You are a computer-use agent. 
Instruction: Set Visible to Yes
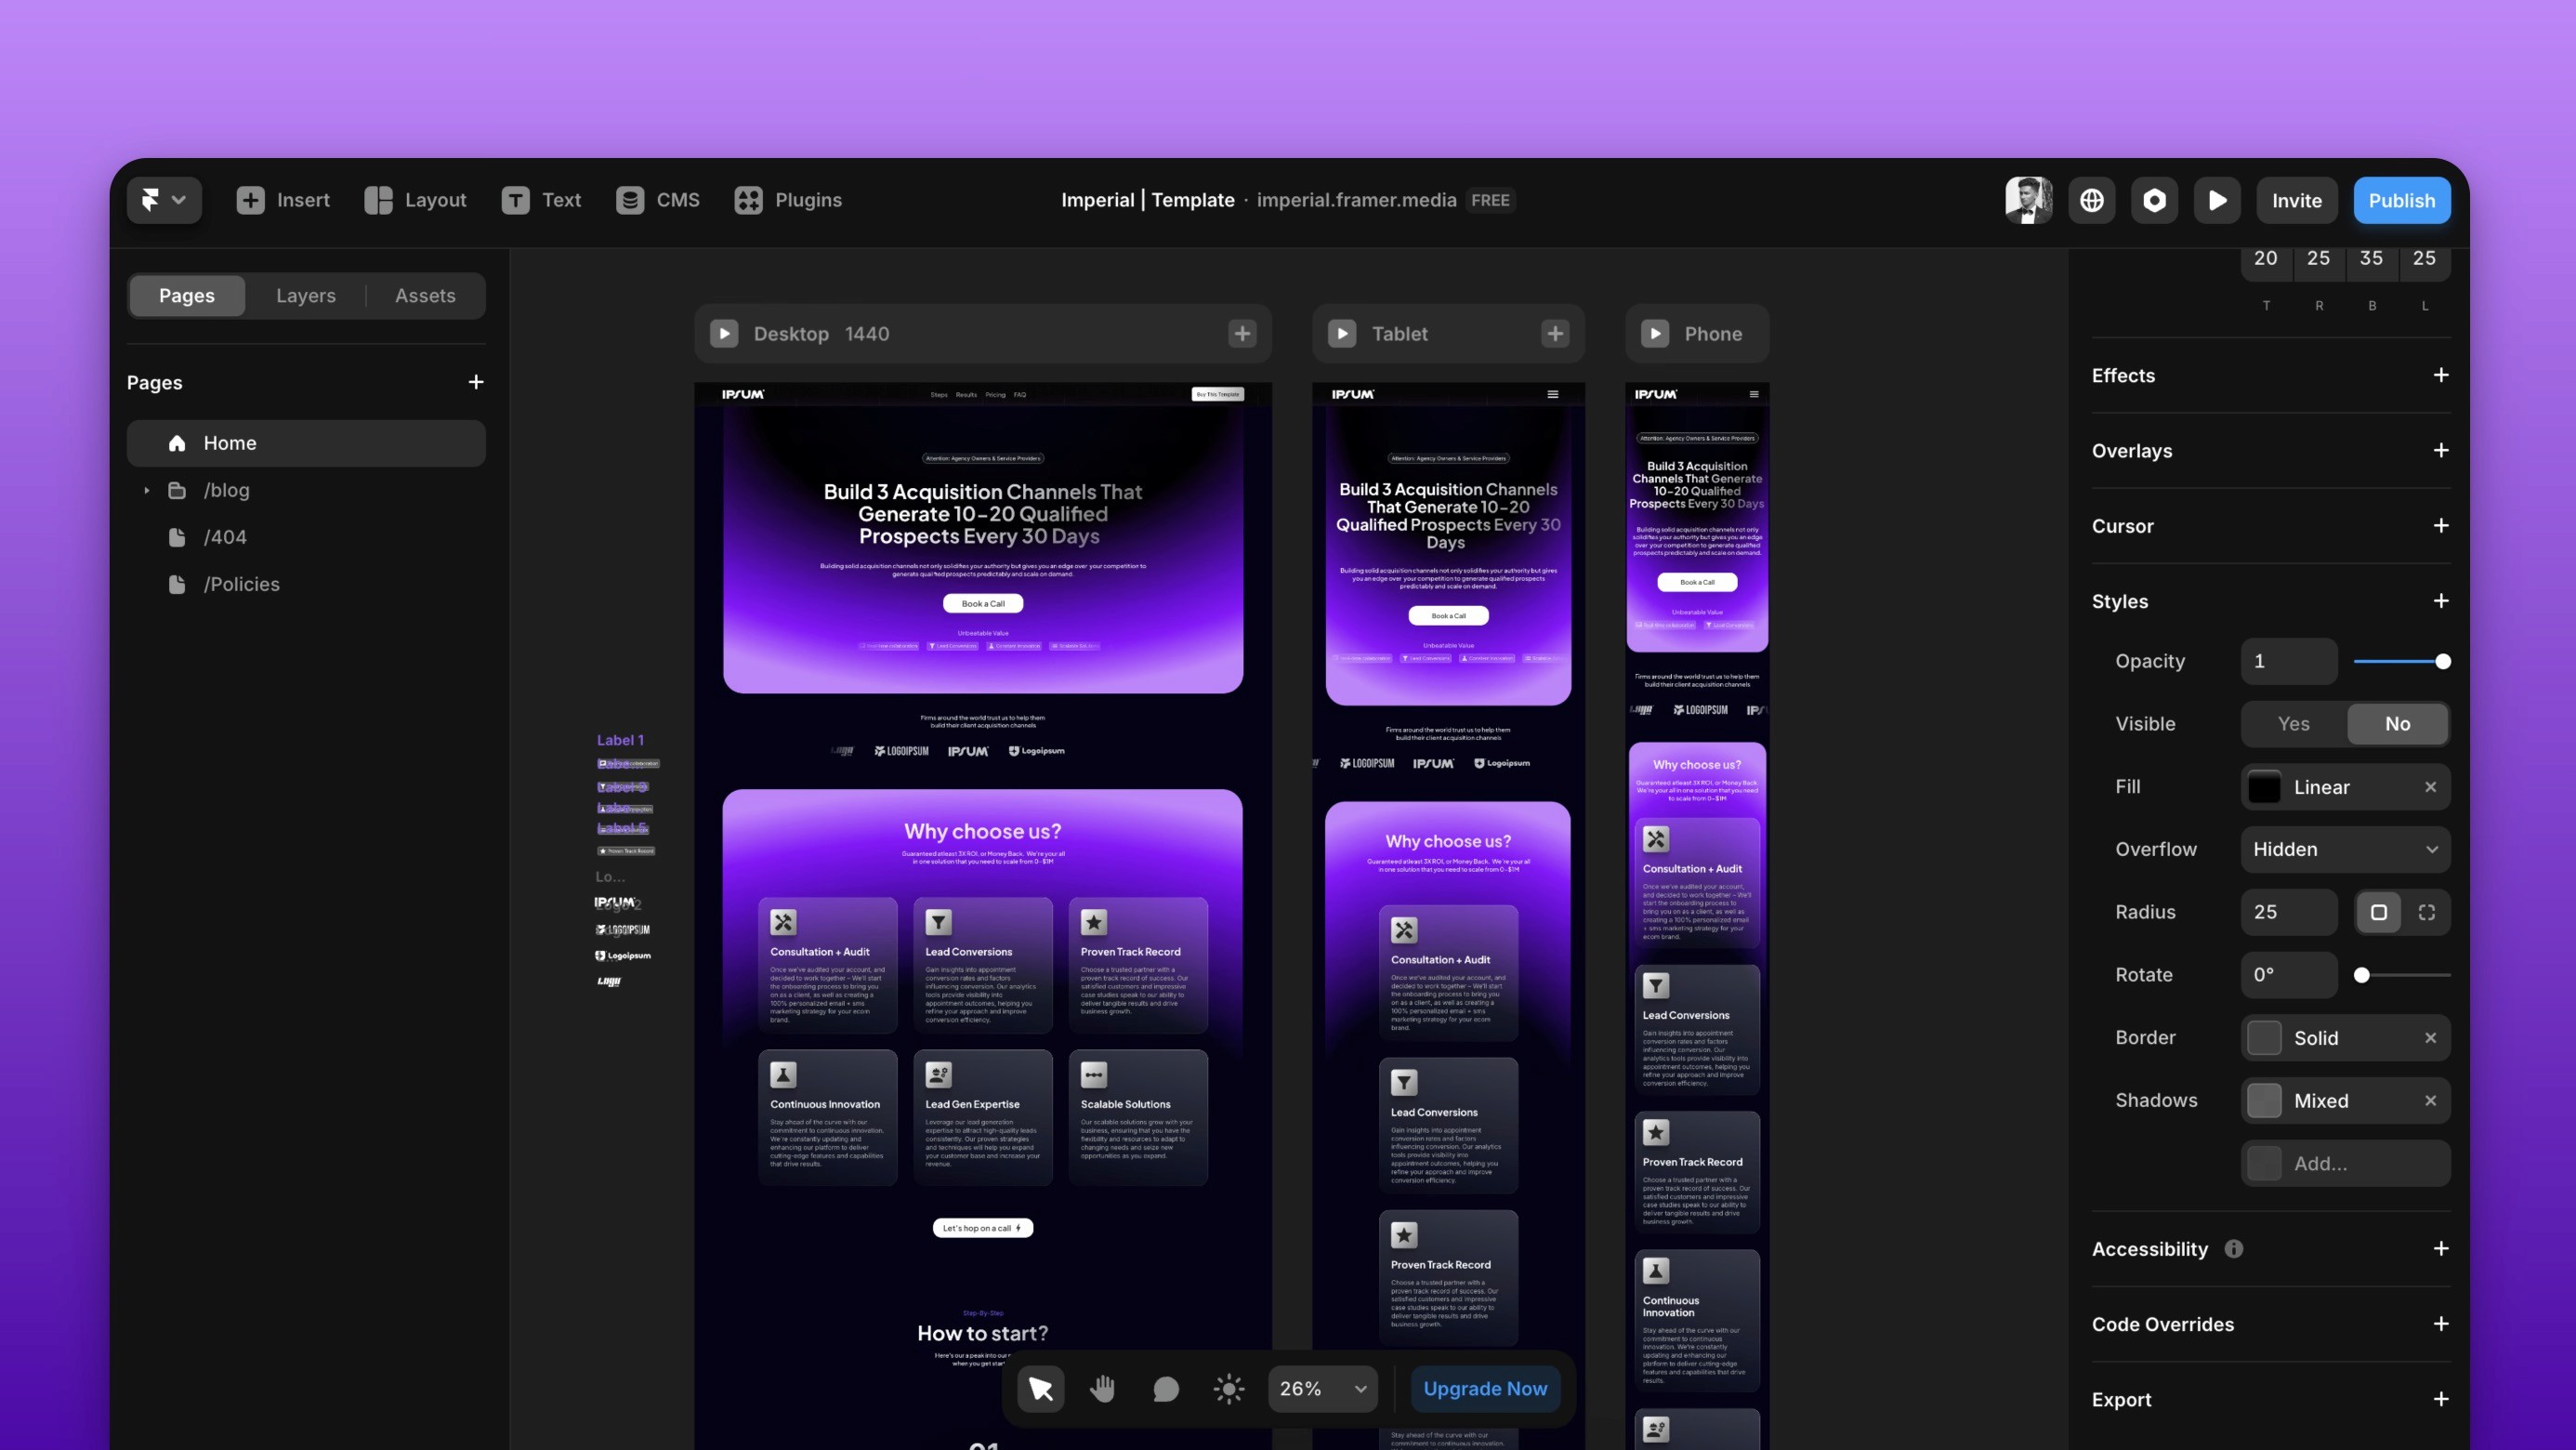tap(2293, 724)
